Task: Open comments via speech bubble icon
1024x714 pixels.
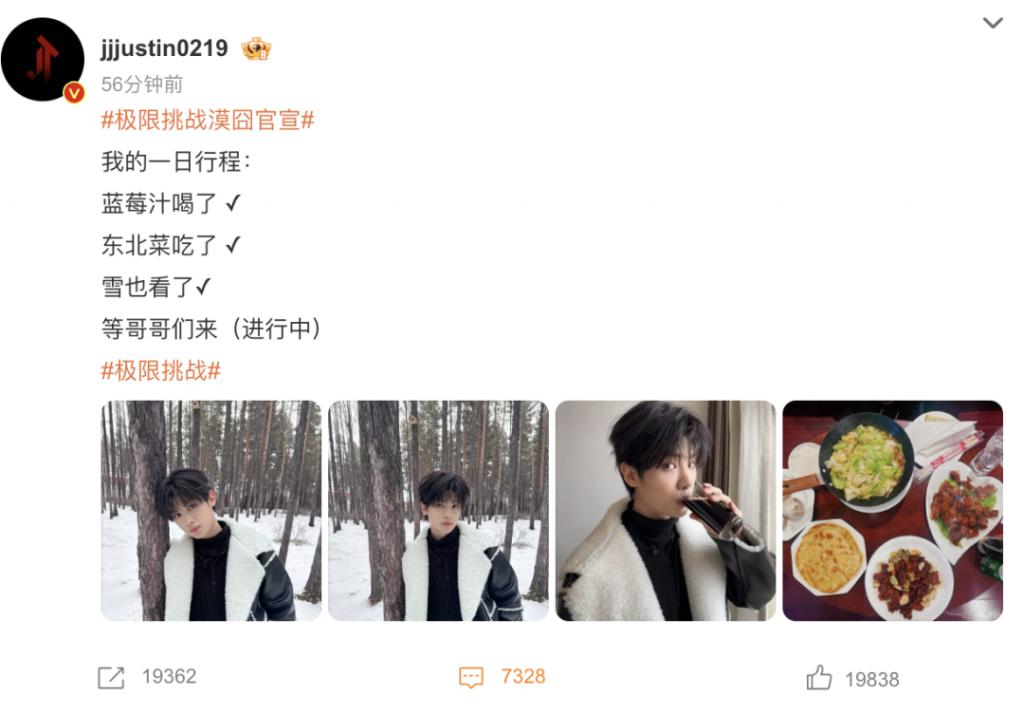Action: pyautogui.click(x=472, y=677)
